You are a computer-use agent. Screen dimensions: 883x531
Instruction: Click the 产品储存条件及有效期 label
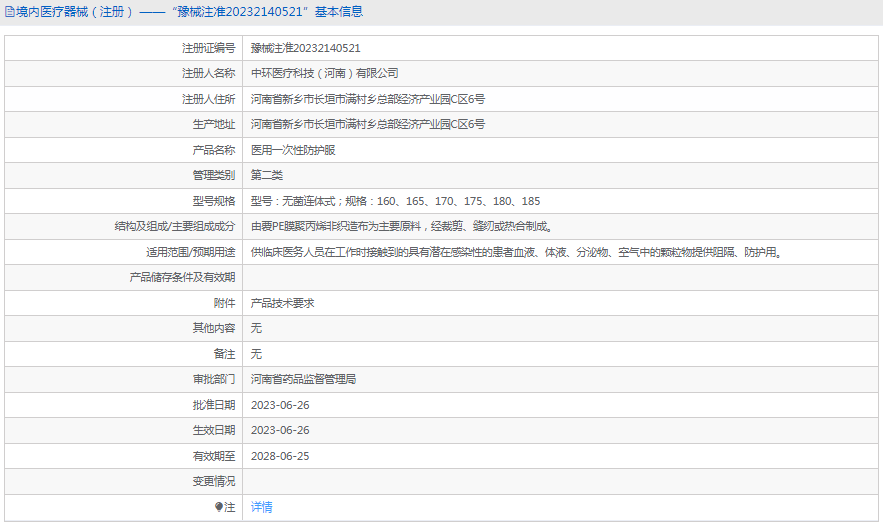click(x=182, y=278)
